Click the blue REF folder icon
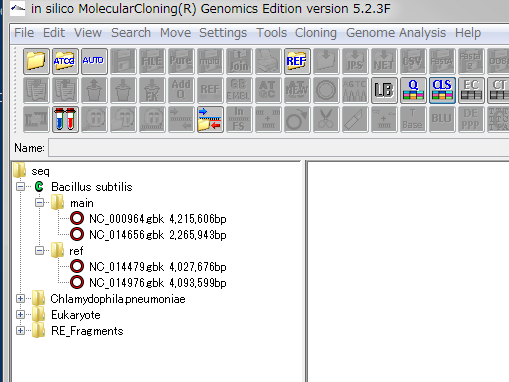 (297, 61)
